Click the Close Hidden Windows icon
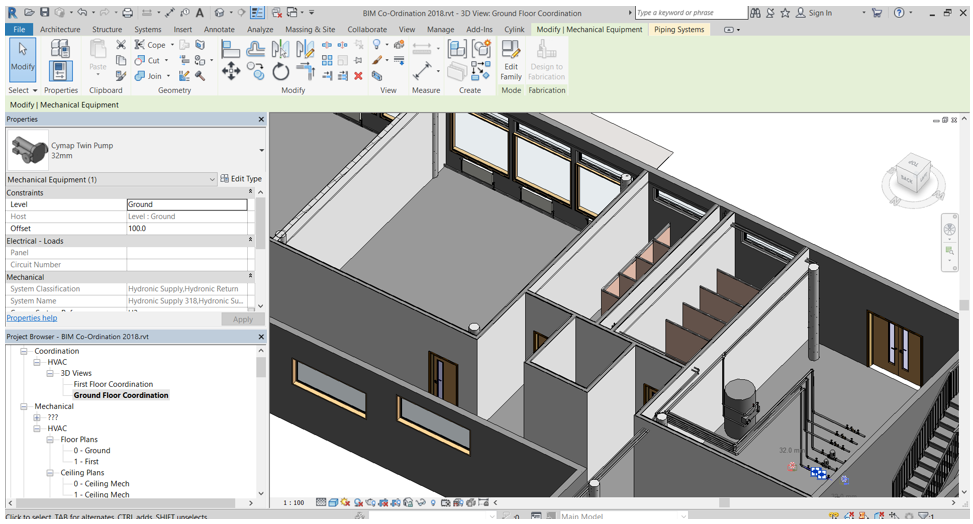This screenshot has width=973, height=524. point(277,12)
